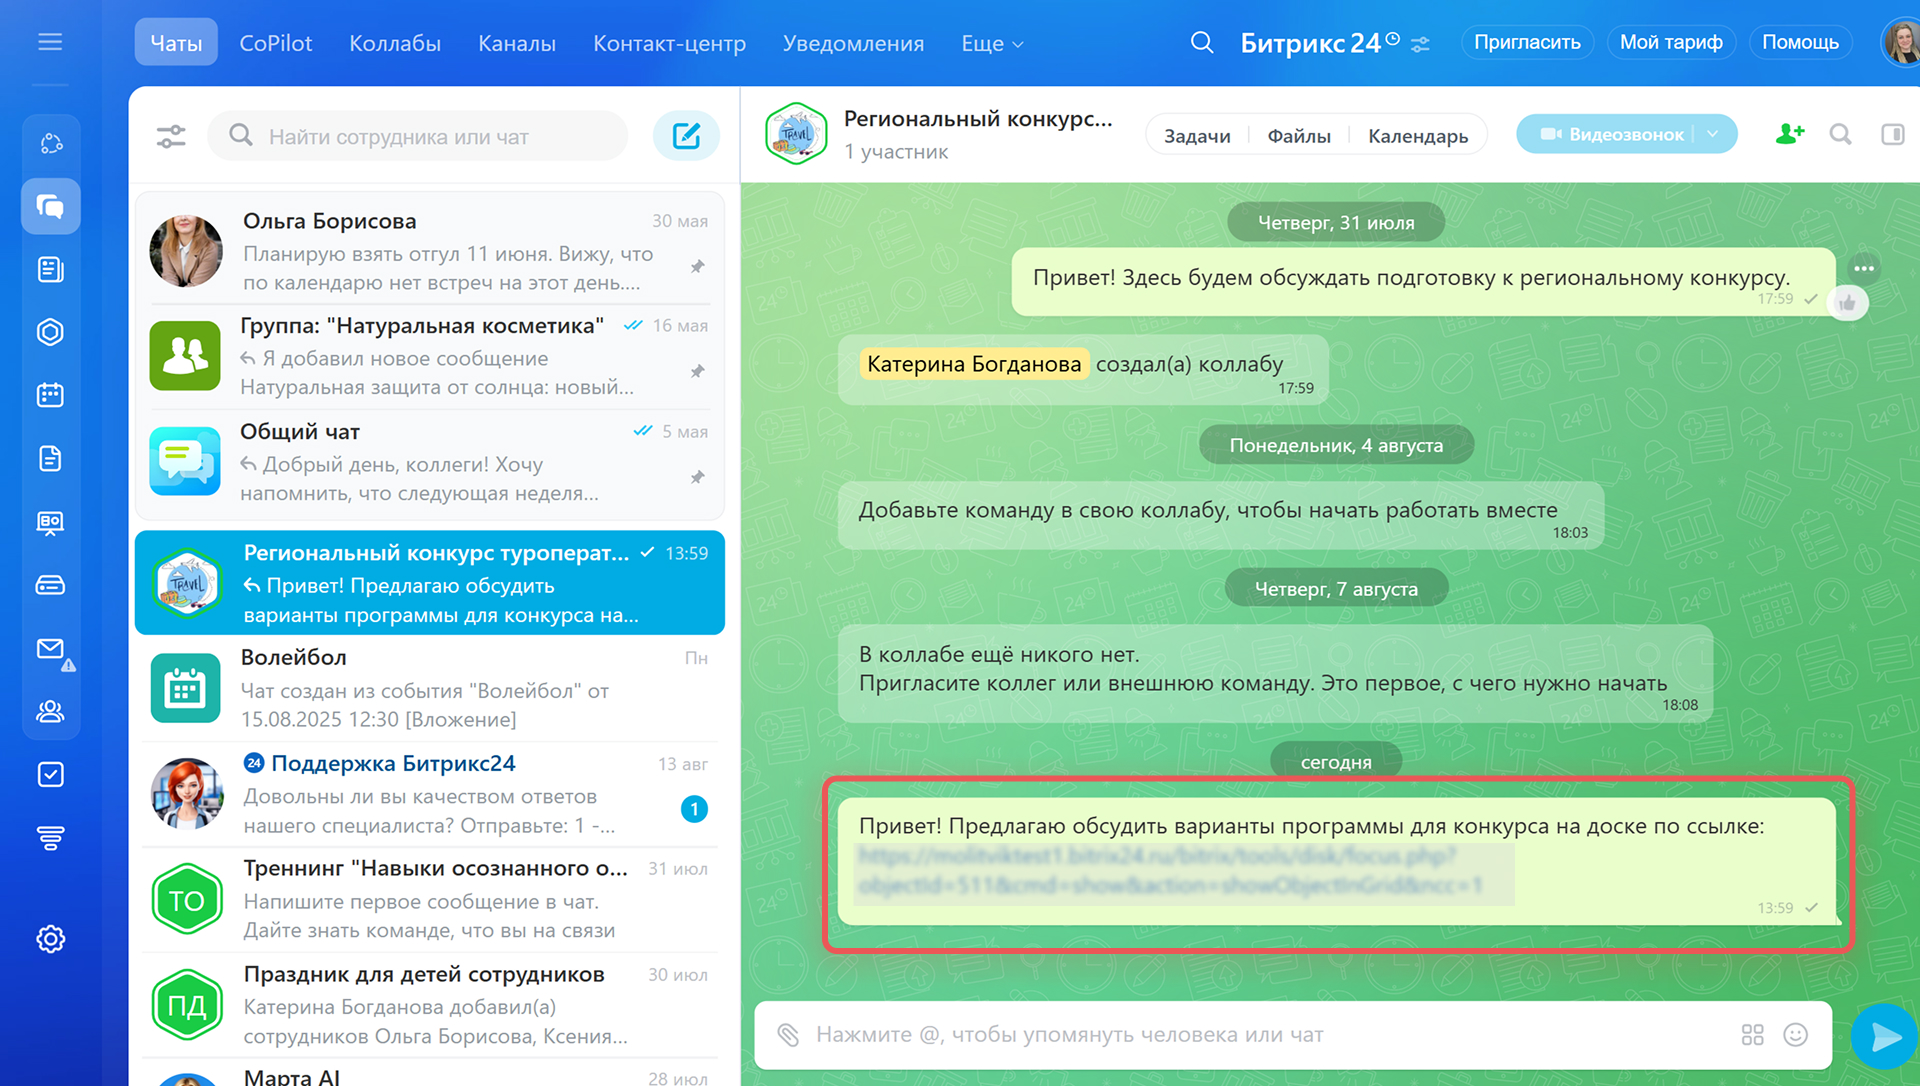
Task: Expand the Видеозвонок dropdown arrow
Action: point(1713,134)
